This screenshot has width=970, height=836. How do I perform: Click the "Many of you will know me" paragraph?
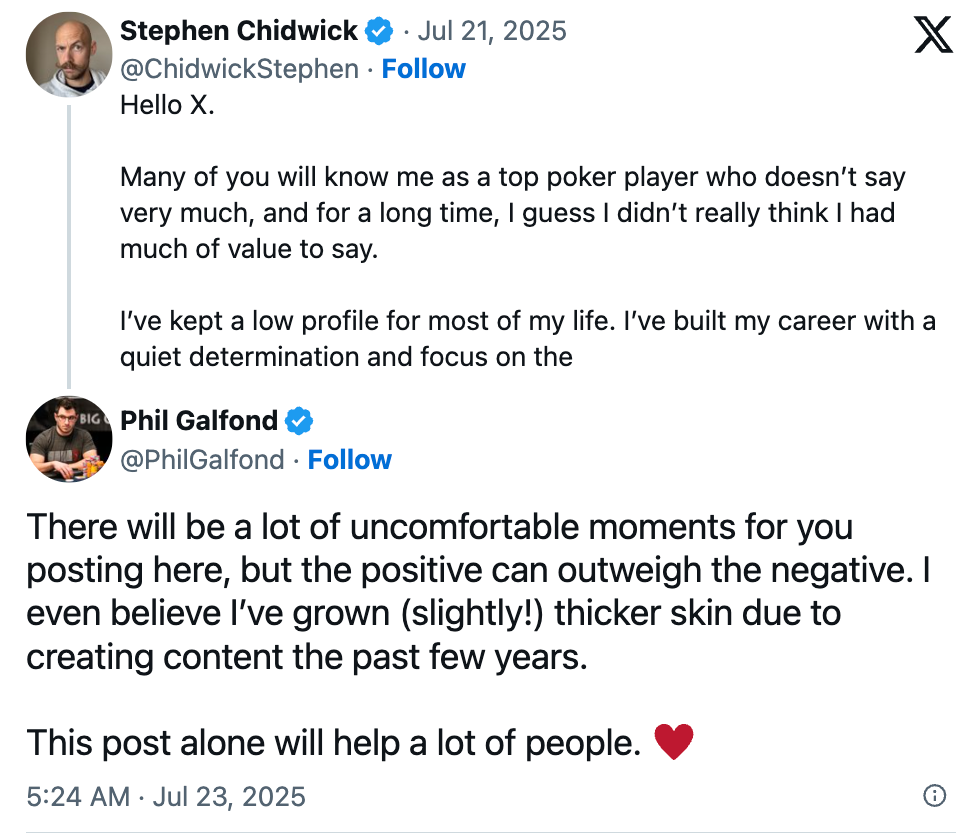click(512, 213)
